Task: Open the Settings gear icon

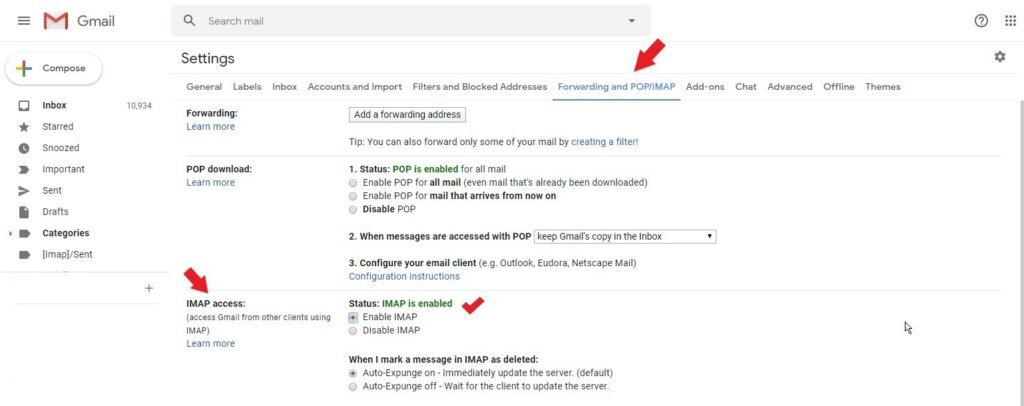Action: [x=999, y=57]
